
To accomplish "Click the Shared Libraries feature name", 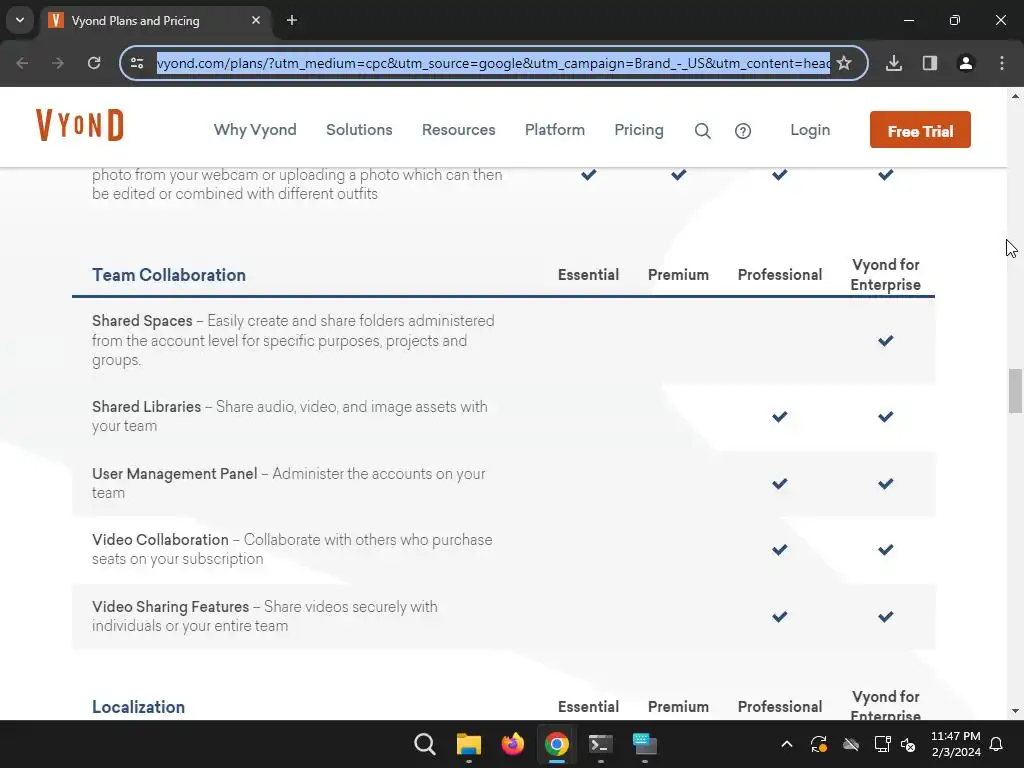I will [x=146, y=406].
